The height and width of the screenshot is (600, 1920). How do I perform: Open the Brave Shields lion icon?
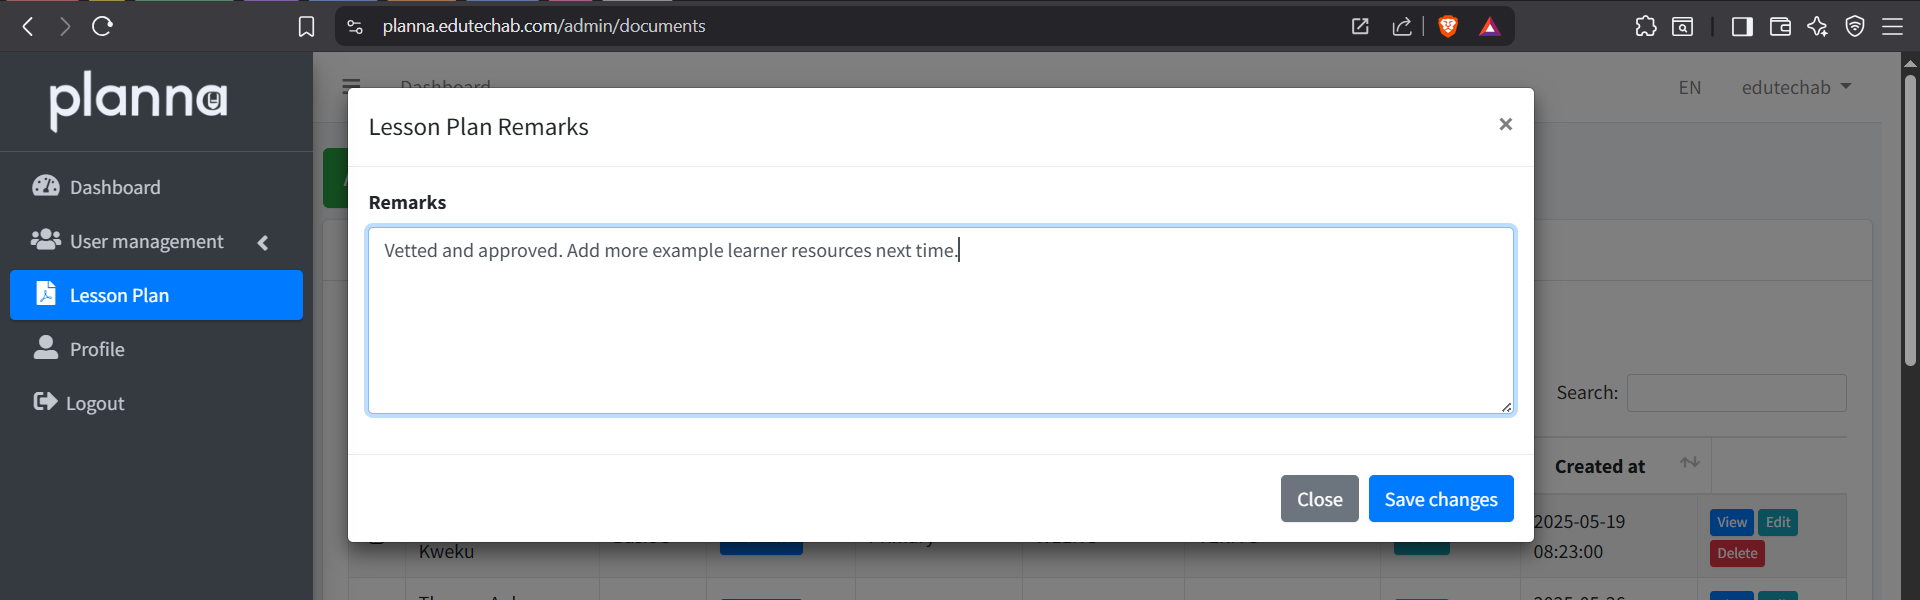[x=1447, y=27]
